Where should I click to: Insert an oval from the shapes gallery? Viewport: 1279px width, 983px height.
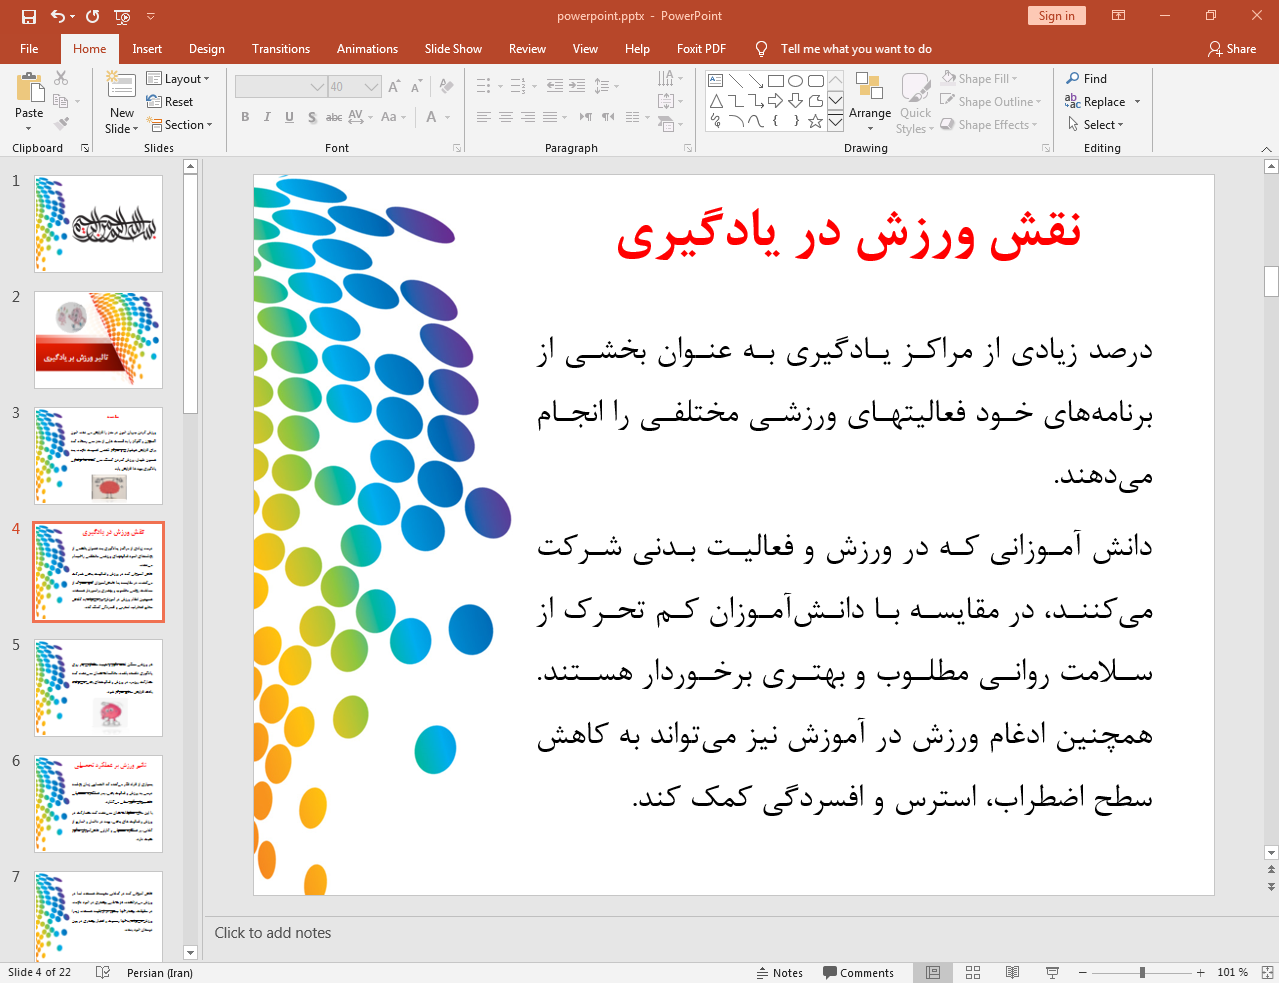pos(795,81)
